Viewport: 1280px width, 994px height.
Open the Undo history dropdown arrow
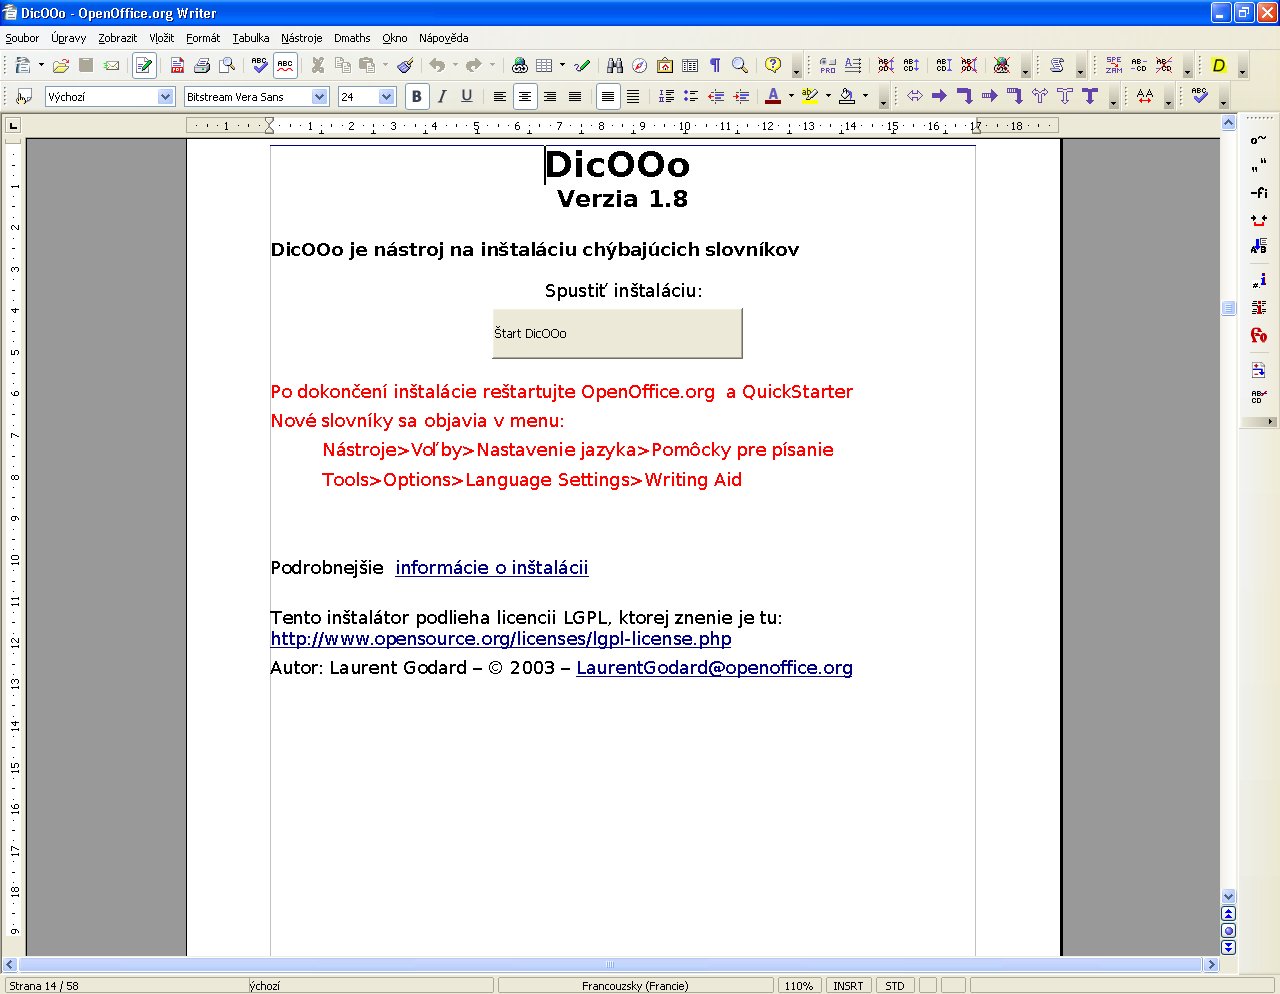click(x=455, y=65)
